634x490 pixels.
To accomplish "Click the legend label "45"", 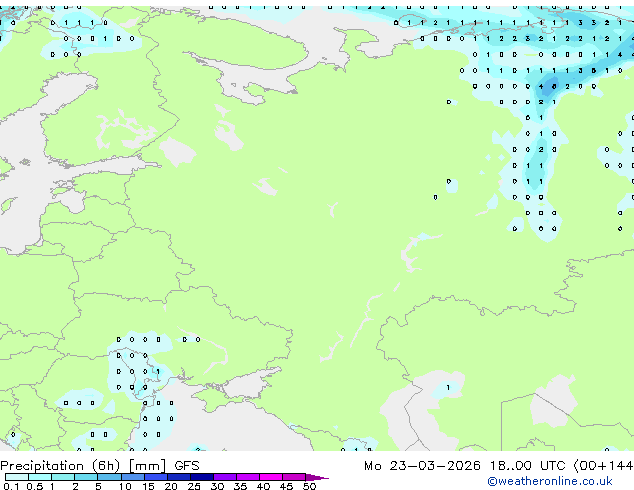I will point(286,486).
